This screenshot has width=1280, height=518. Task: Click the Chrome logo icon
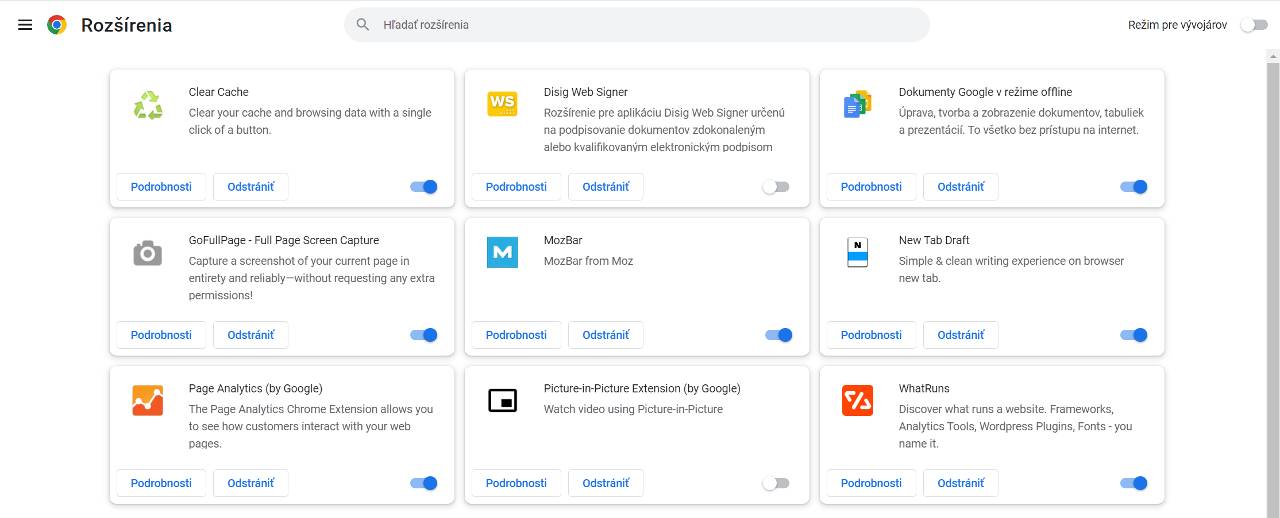click(57, 25)
